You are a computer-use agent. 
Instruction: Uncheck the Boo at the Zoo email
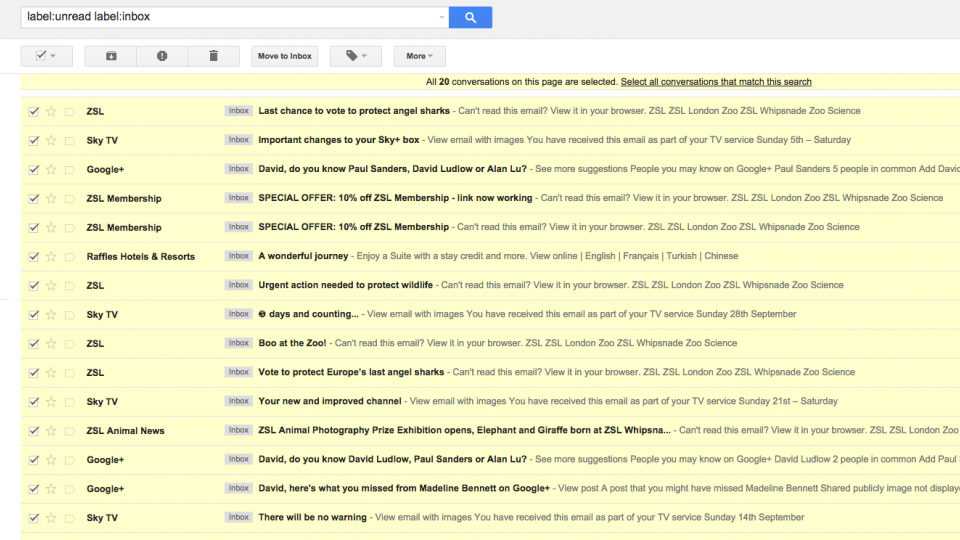coord(34,343)
